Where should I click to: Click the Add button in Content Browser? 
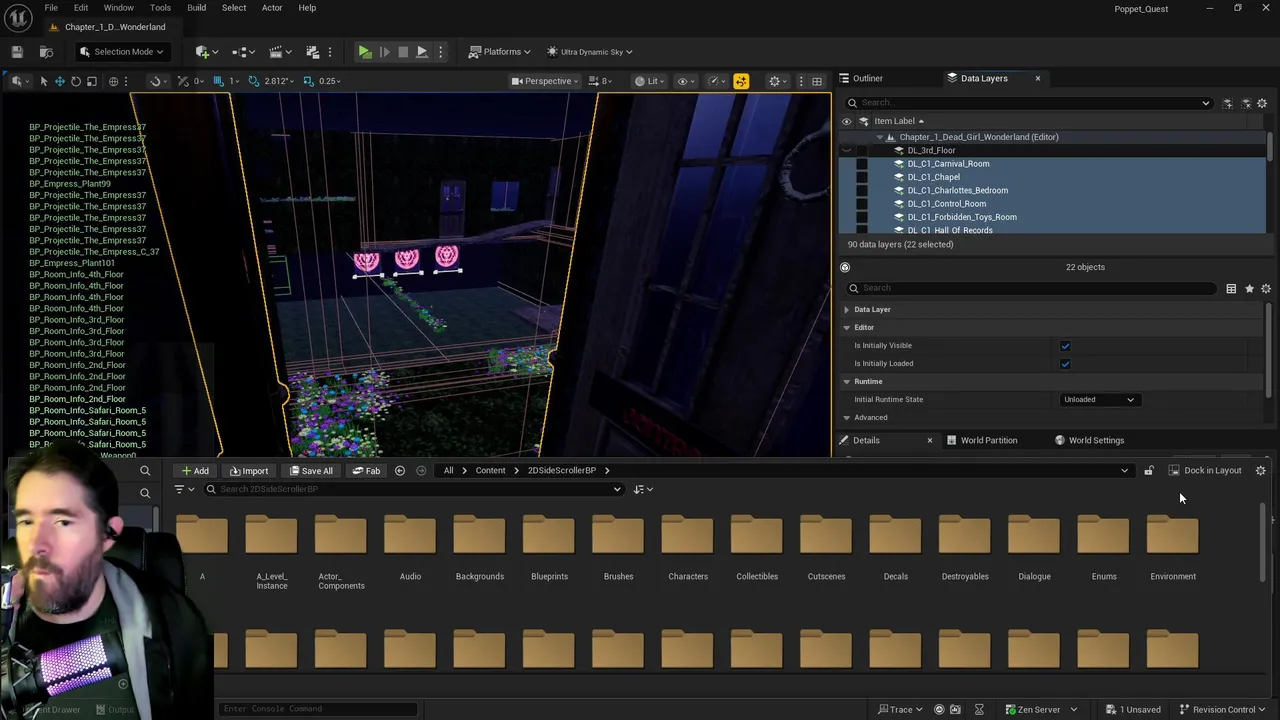(x=195, y=471)
